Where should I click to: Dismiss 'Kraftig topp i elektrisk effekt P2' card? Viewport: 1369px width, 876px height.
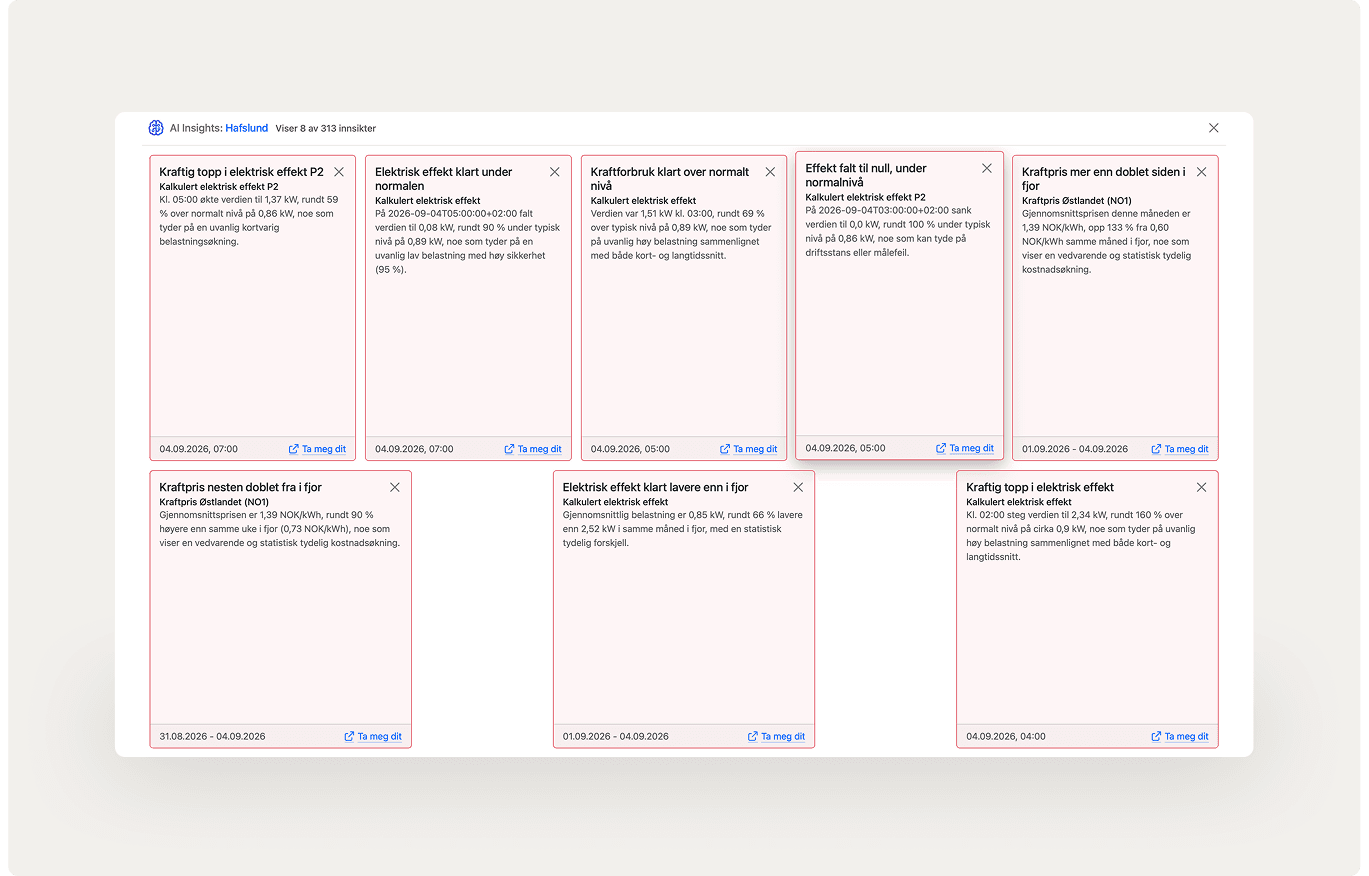point(339,172)
